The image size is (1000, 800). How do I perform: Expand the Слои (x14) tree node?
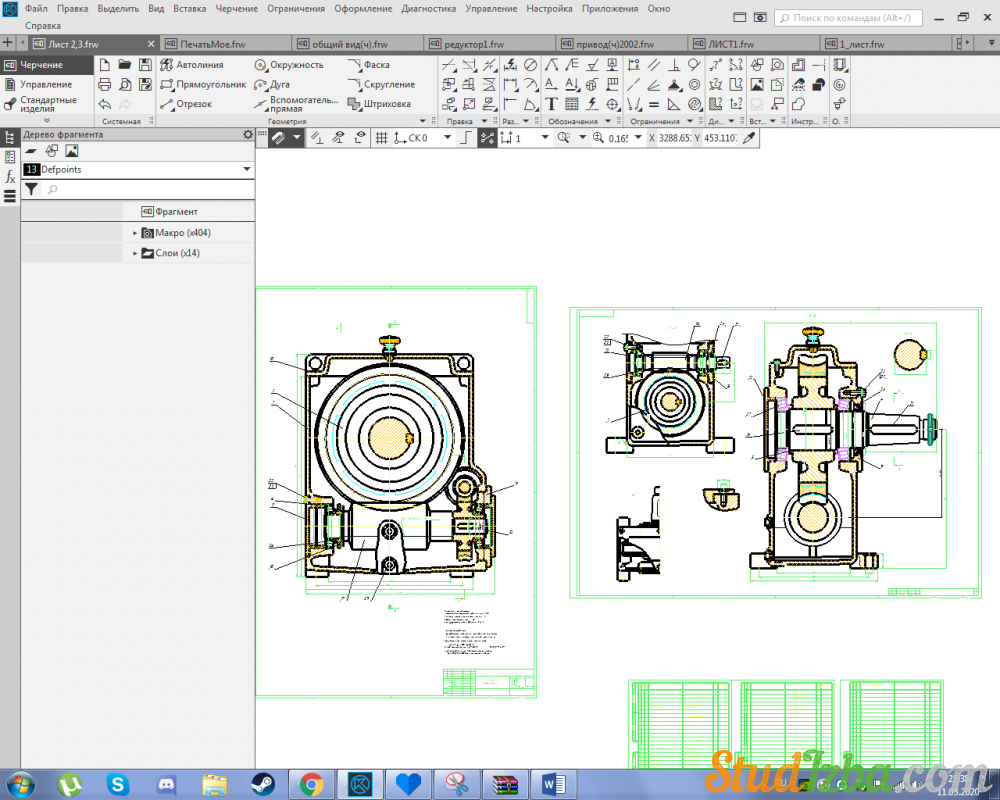tap(135, 254)
